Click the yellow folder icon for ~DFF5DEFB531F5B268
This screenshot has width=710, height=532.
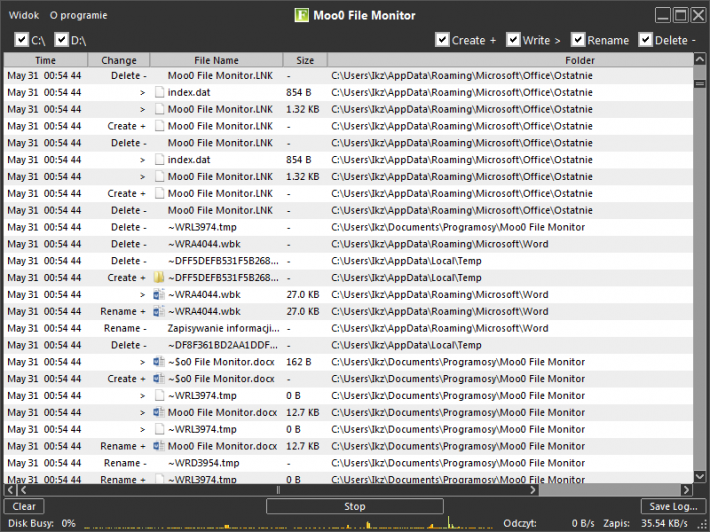pos(158,278)
